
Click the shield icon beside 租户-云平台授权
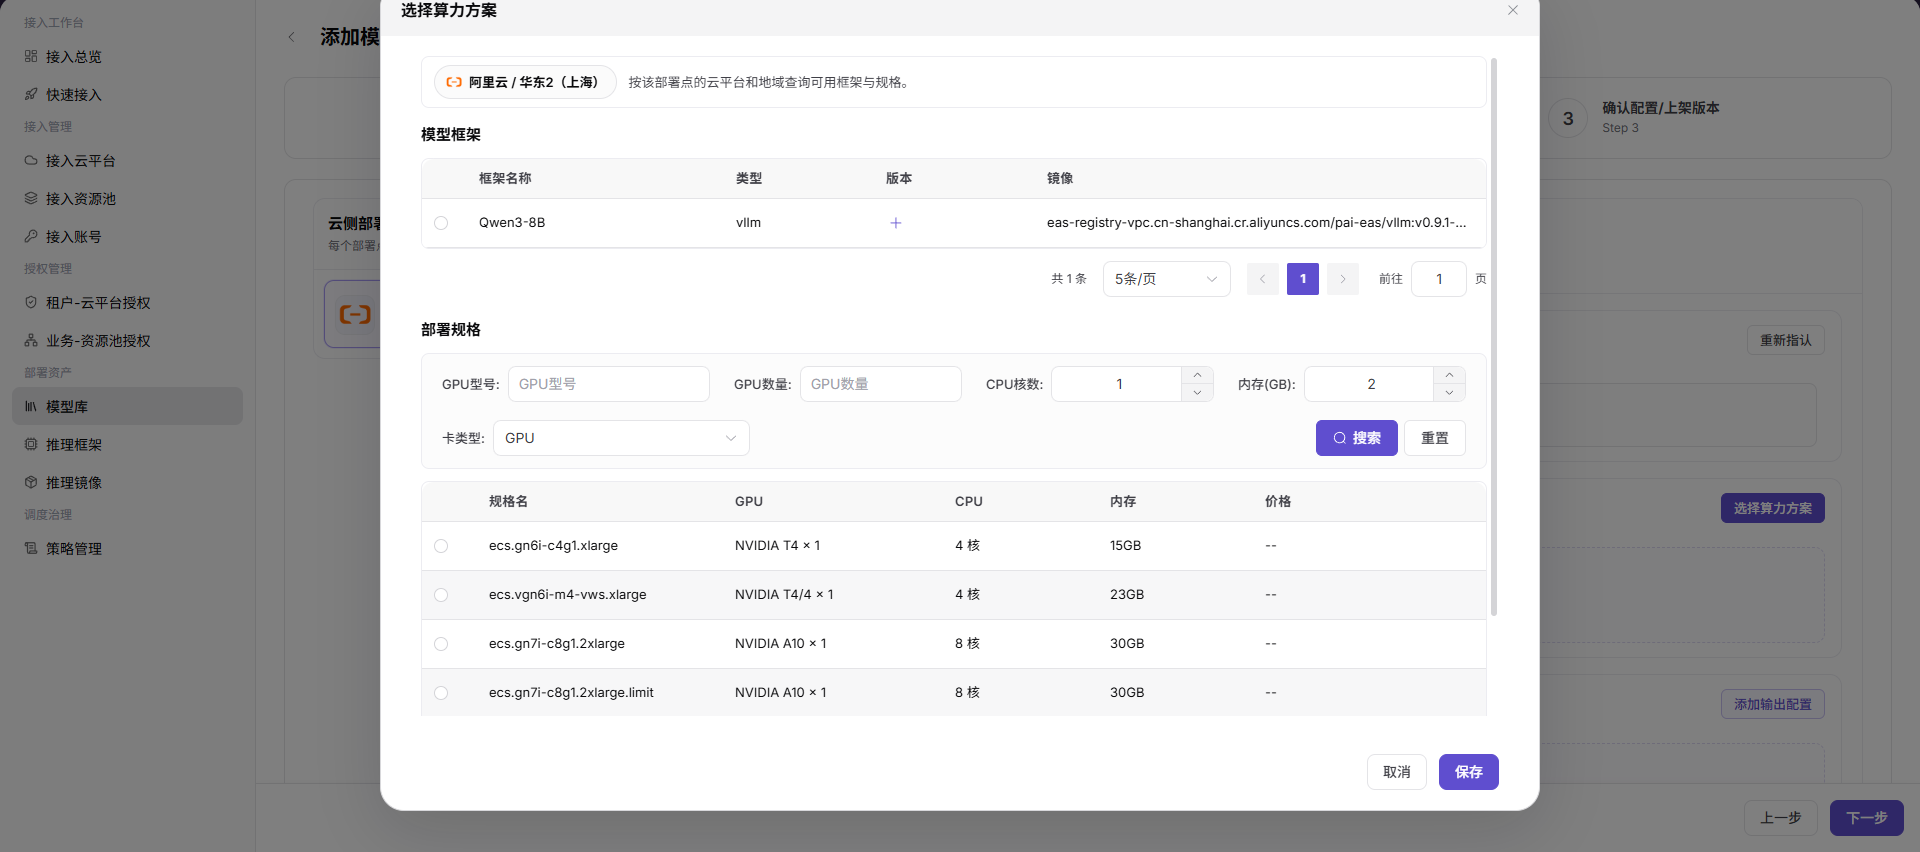(x=31, y=302)
